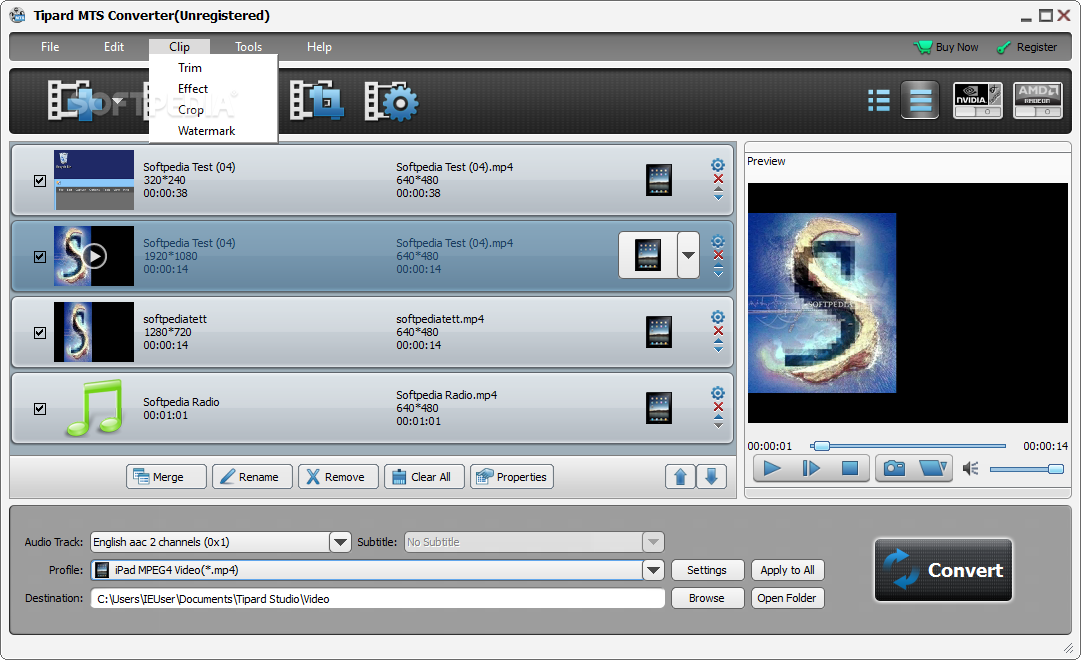The height and width of the screenshot is (660, 1081).
Task: Remove 1920*1080 item with red X
Action: (x=718, y=254)
